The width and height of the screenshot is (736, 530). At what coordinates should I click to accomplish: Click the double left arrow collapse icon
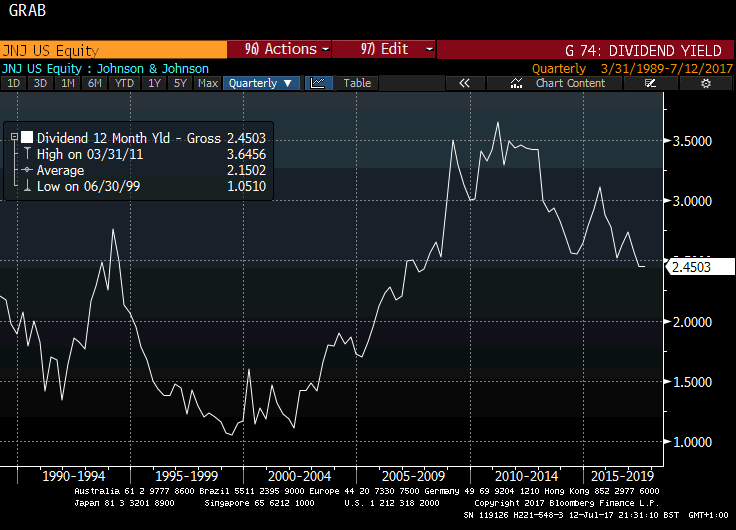click(464, 83)
